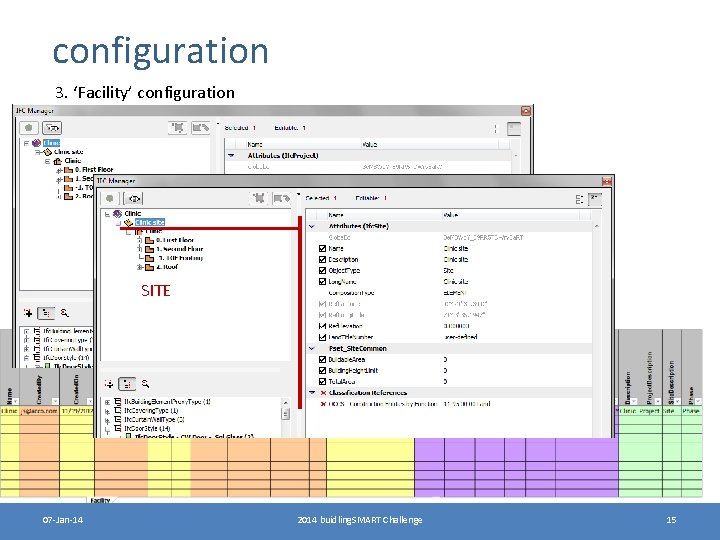Select 'Clinic site' in the front window tree
The width and height of the screenshot is (720, 540).
(x=150, y=222)
